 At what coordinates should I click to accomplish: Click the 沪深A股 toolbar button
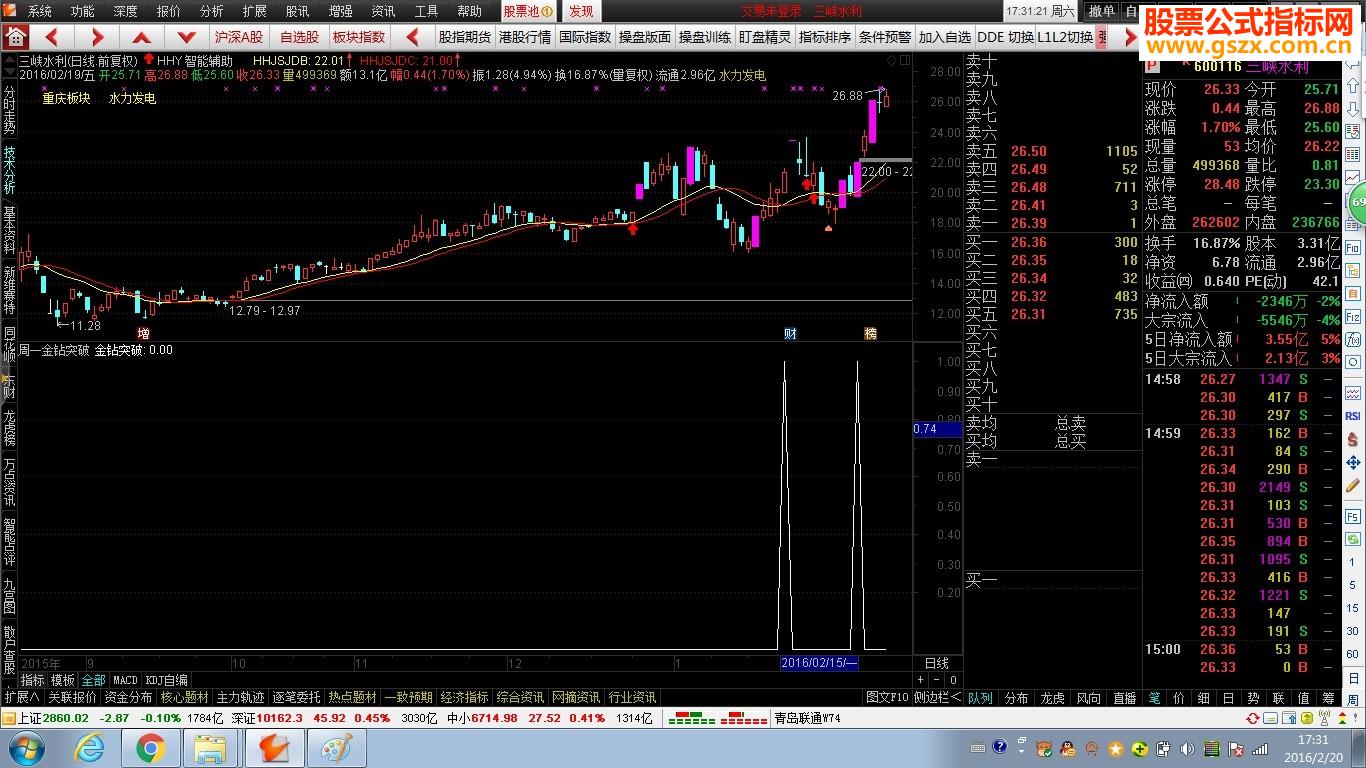[x=239, y=37]
